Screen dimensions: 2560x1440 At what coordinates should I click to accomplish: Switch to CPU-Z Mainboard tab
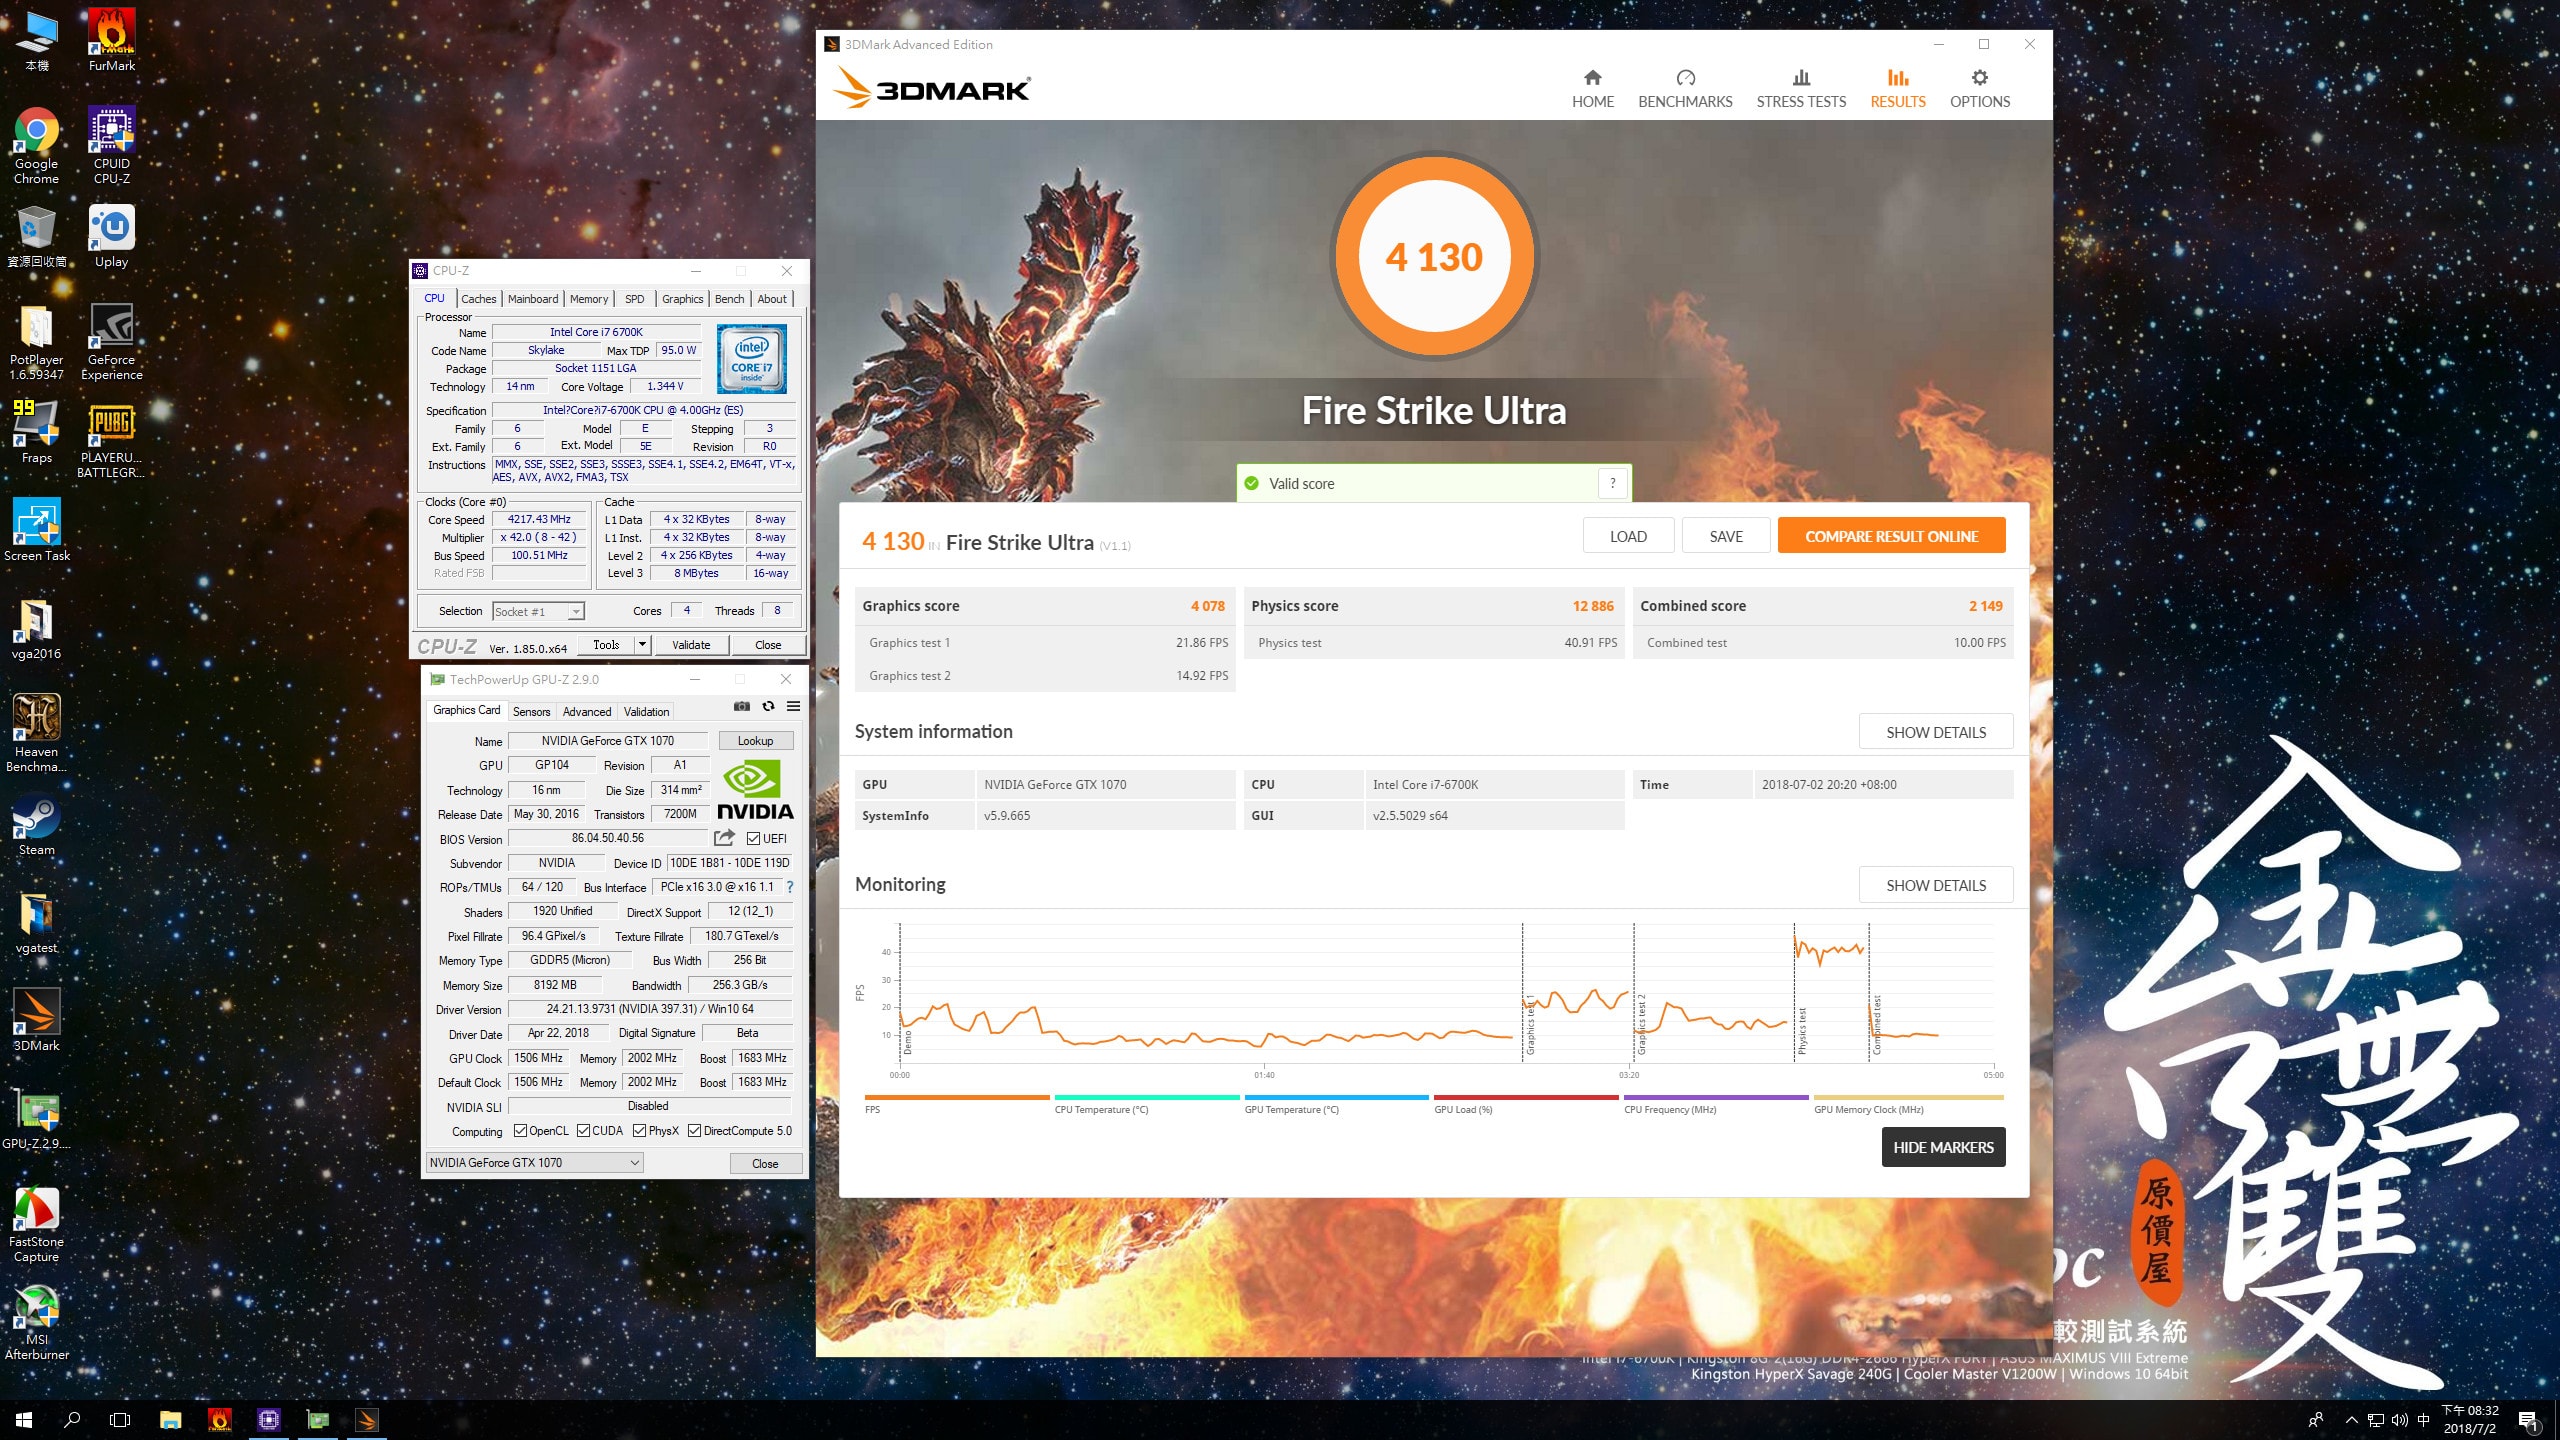tap(533, 299)
